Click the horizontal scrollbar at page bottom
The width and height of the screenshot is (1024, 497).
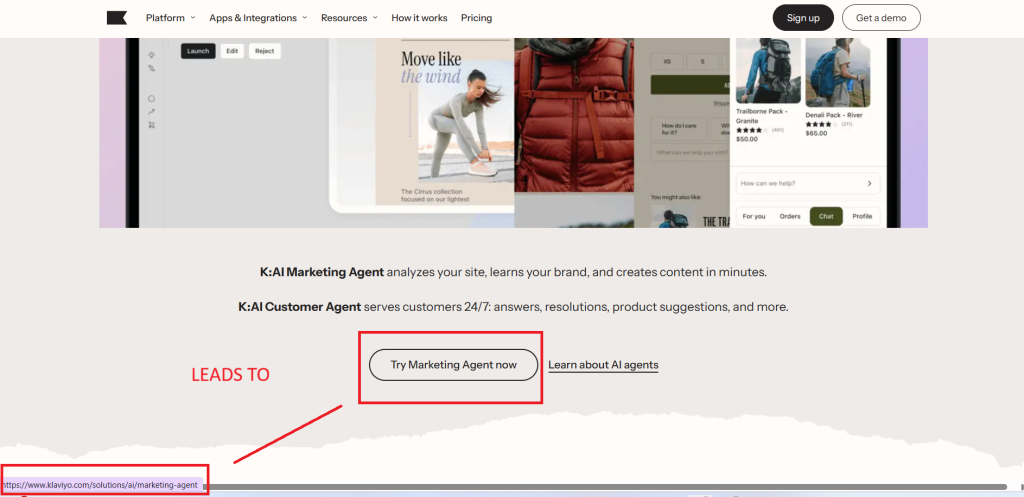(607, 487)
